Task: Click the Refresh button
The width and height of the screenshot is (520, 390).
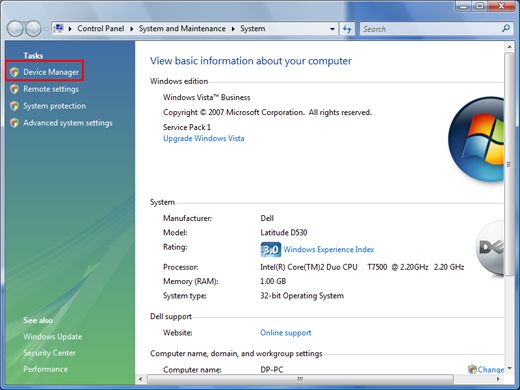Action: click(347, 29)
